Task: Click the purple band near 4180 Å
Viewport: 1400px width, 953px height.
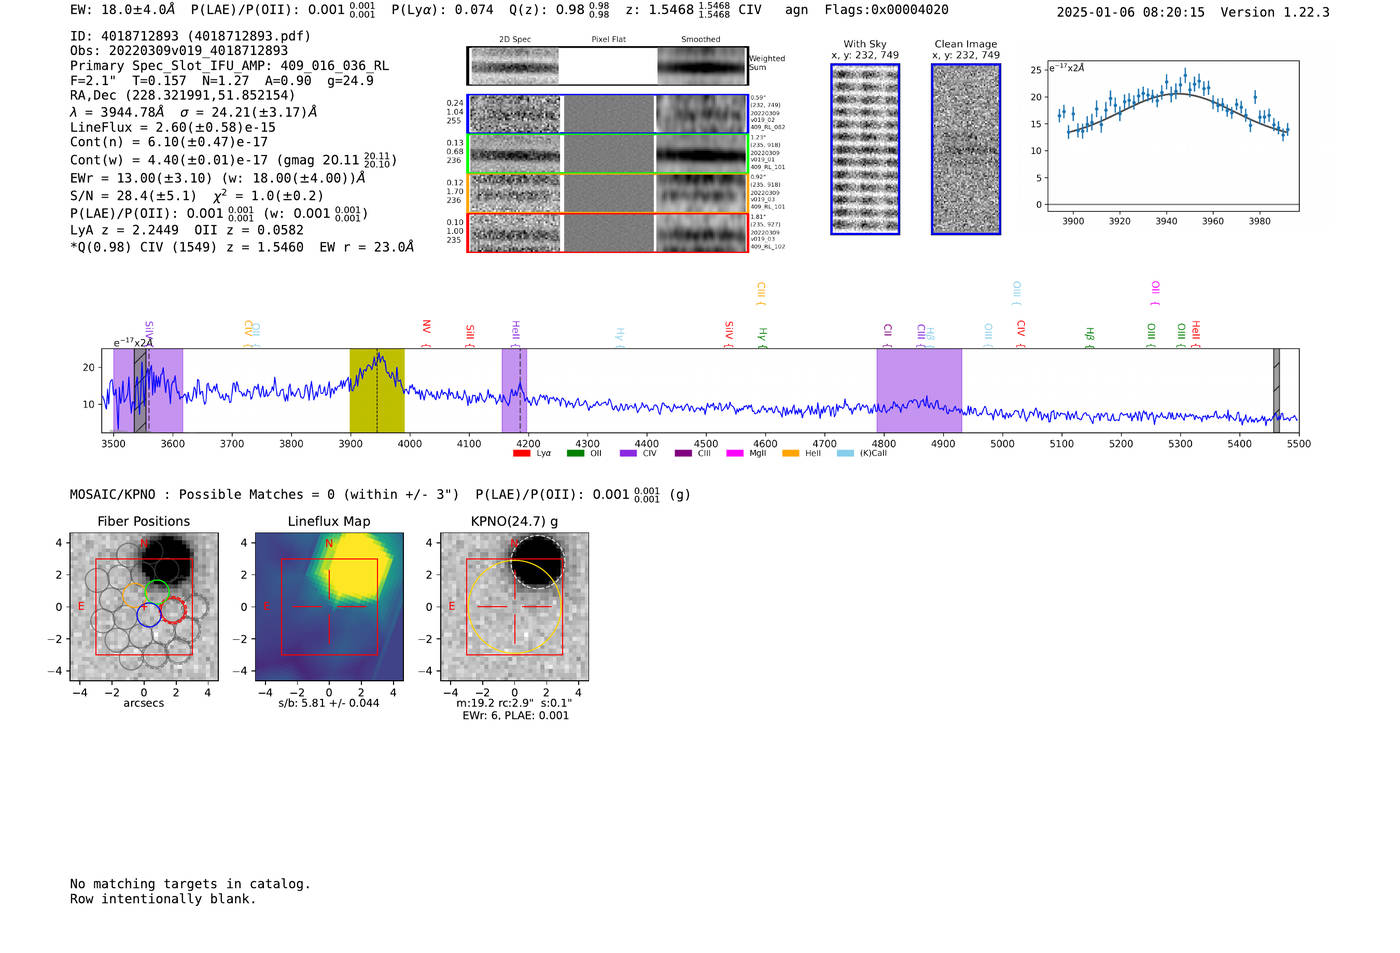Action: pos(514,391)
